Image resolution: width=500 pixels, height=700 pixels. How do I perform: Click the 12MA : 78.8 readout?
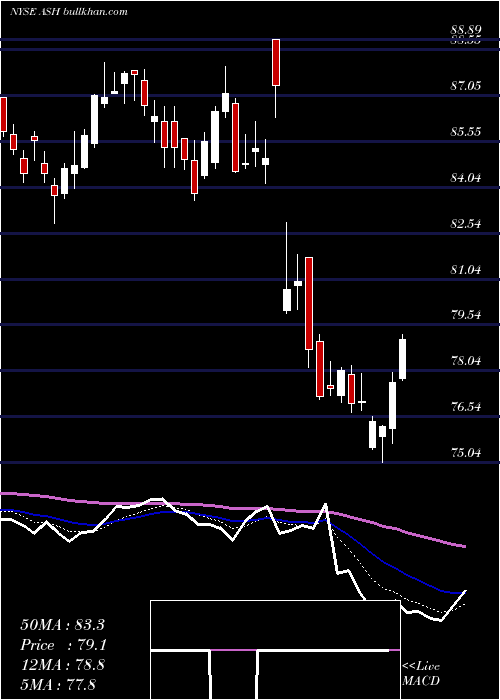62,665
